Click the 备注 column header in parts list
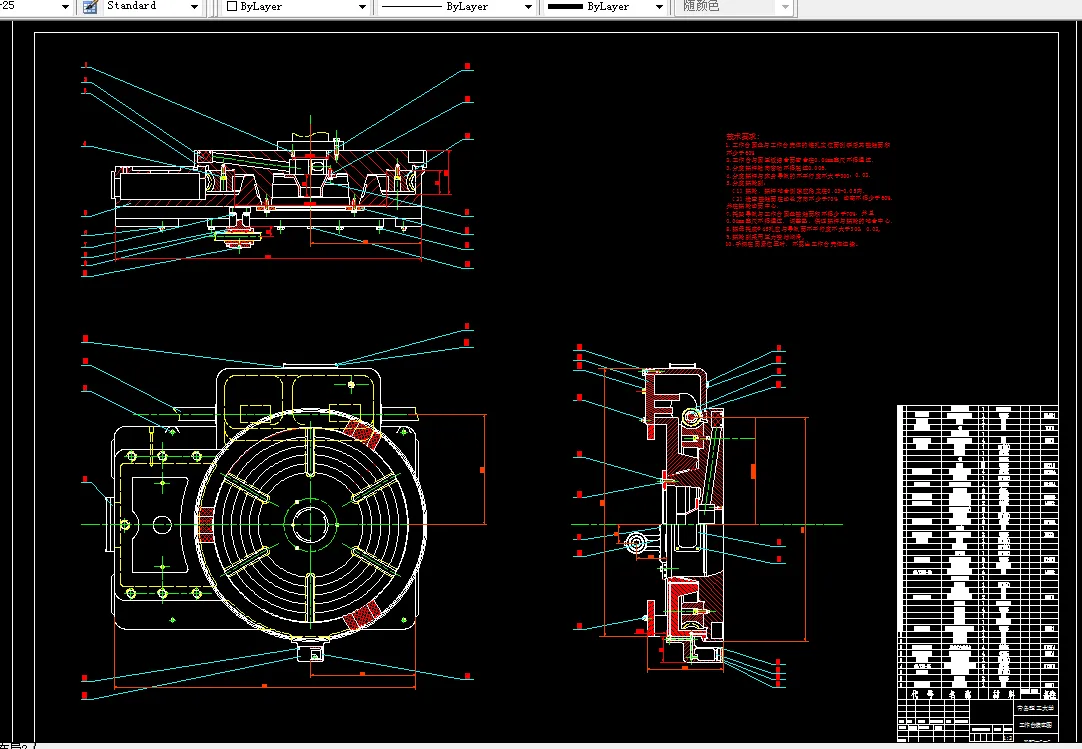The width and height of the screenshot is (1082, 749). point(1050,694)
